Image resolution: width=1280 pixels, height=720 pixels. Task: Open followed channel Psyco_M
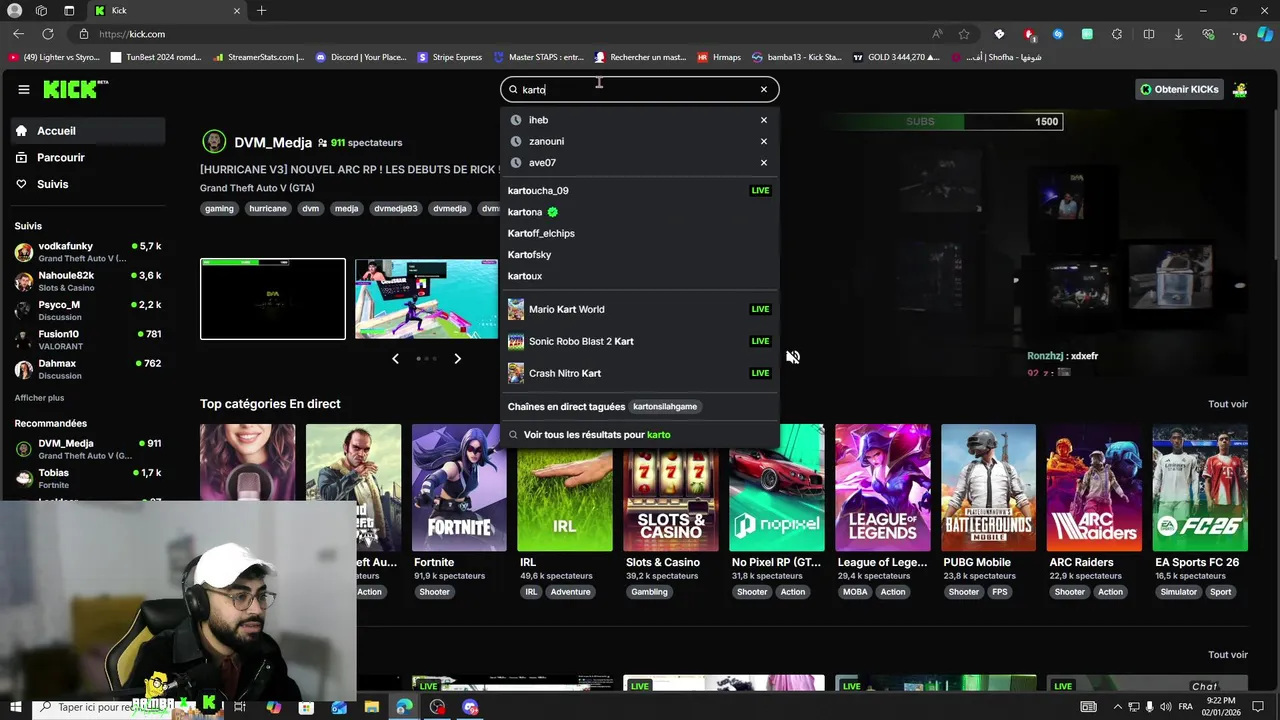(x=87, y=310)
